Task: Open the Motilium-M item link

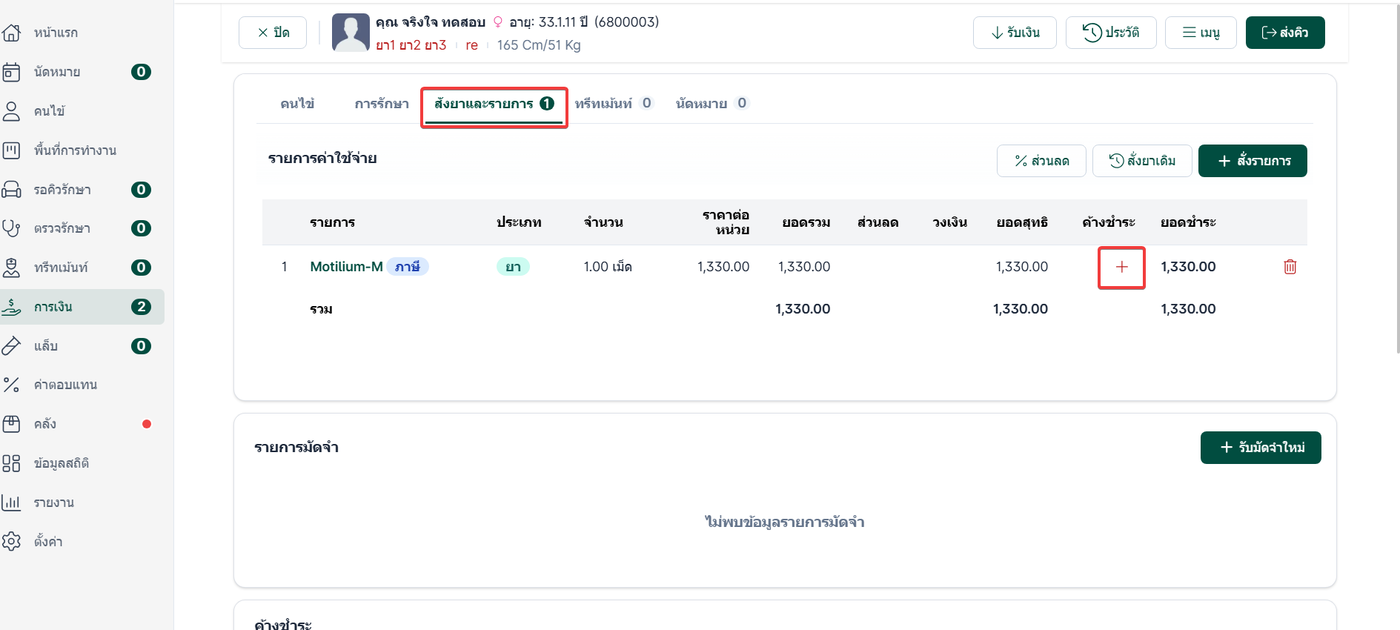Action: click(346, 267)
